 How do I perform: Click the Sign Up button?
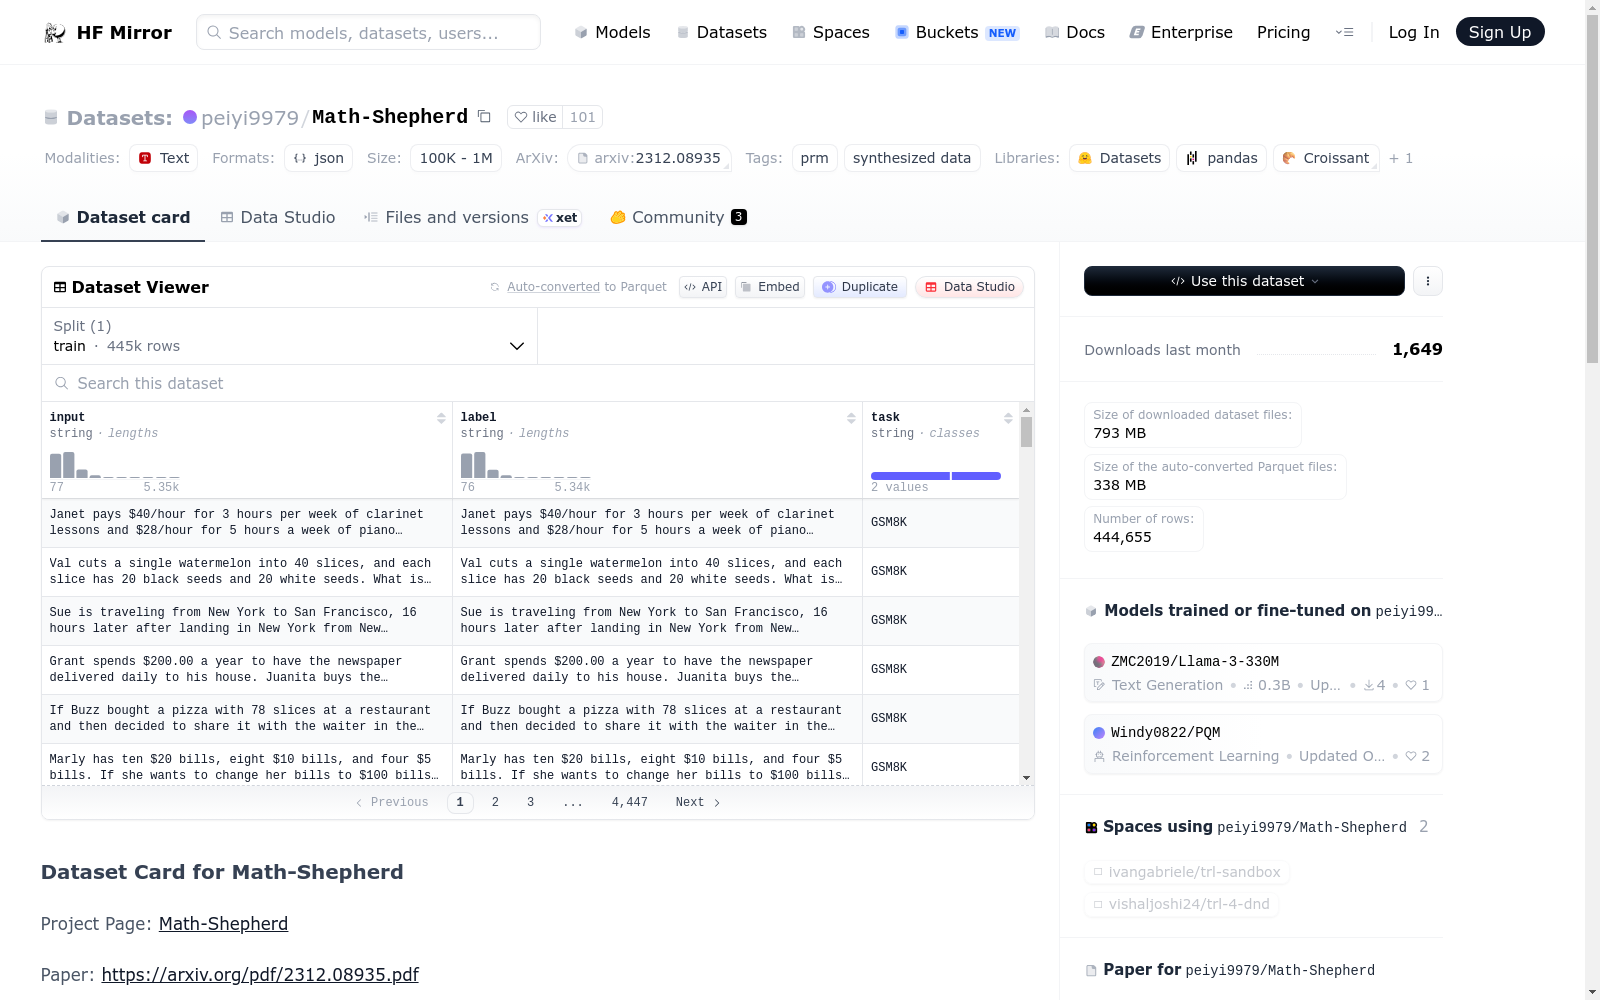click(1500, 32)
